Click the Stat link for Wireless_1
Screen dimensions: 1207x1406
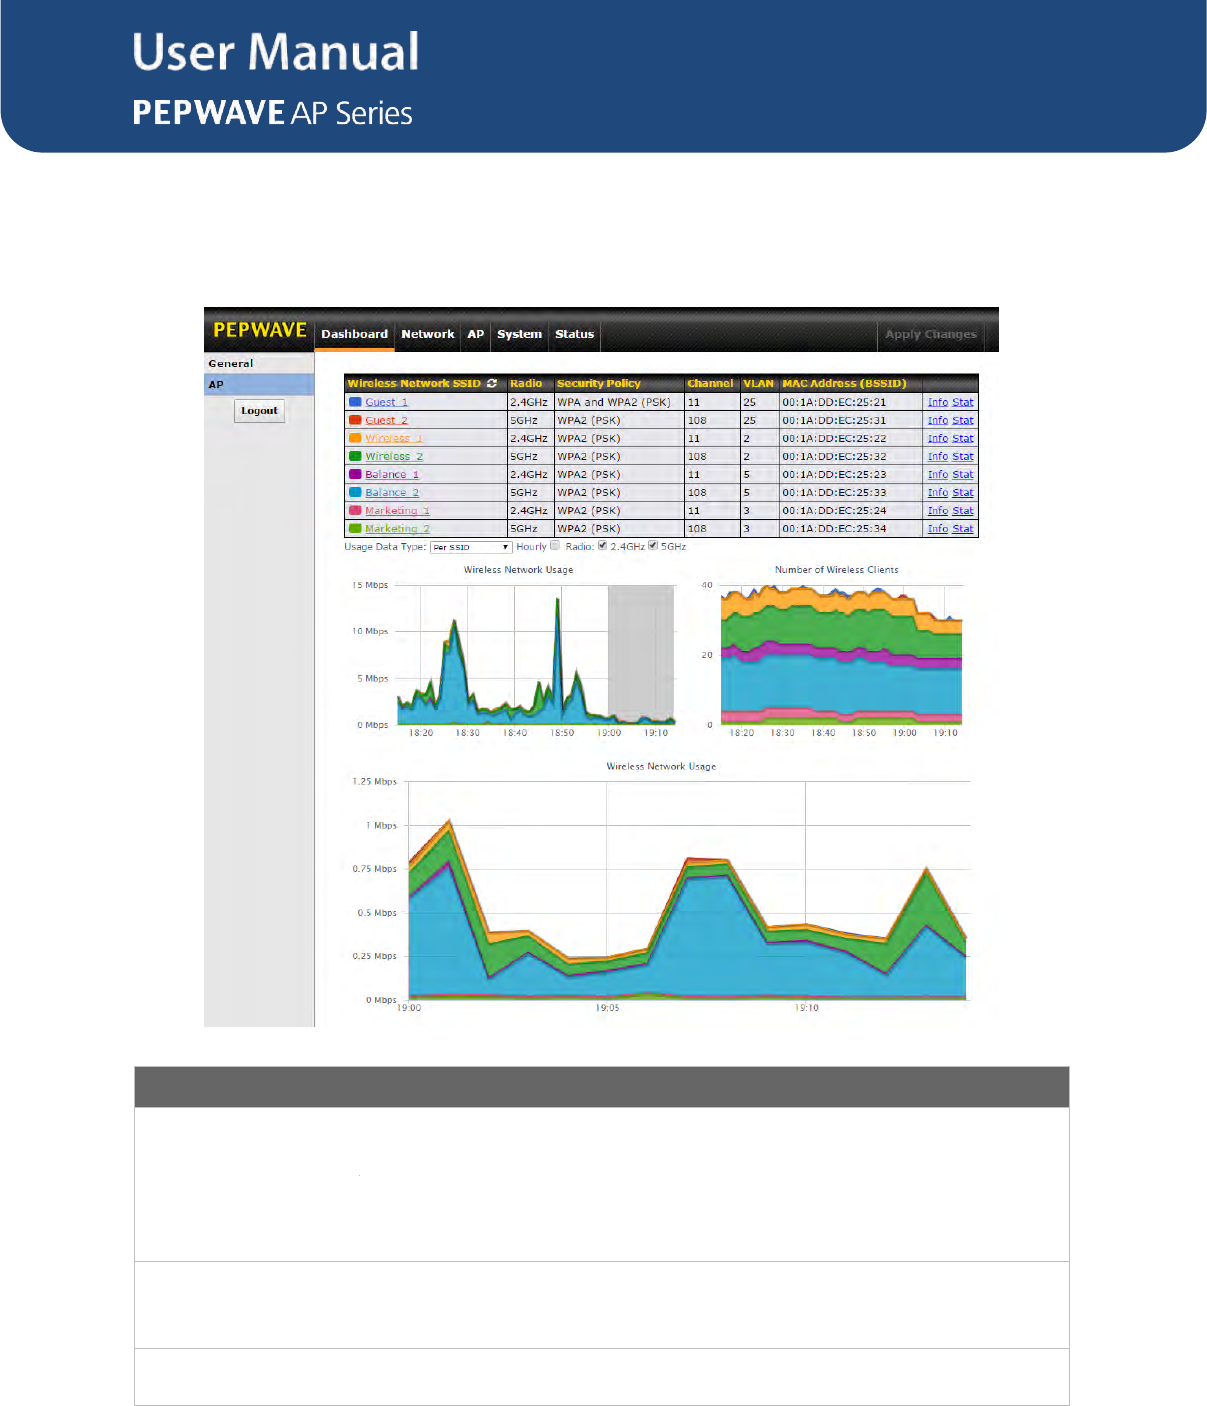click(963, 438)
